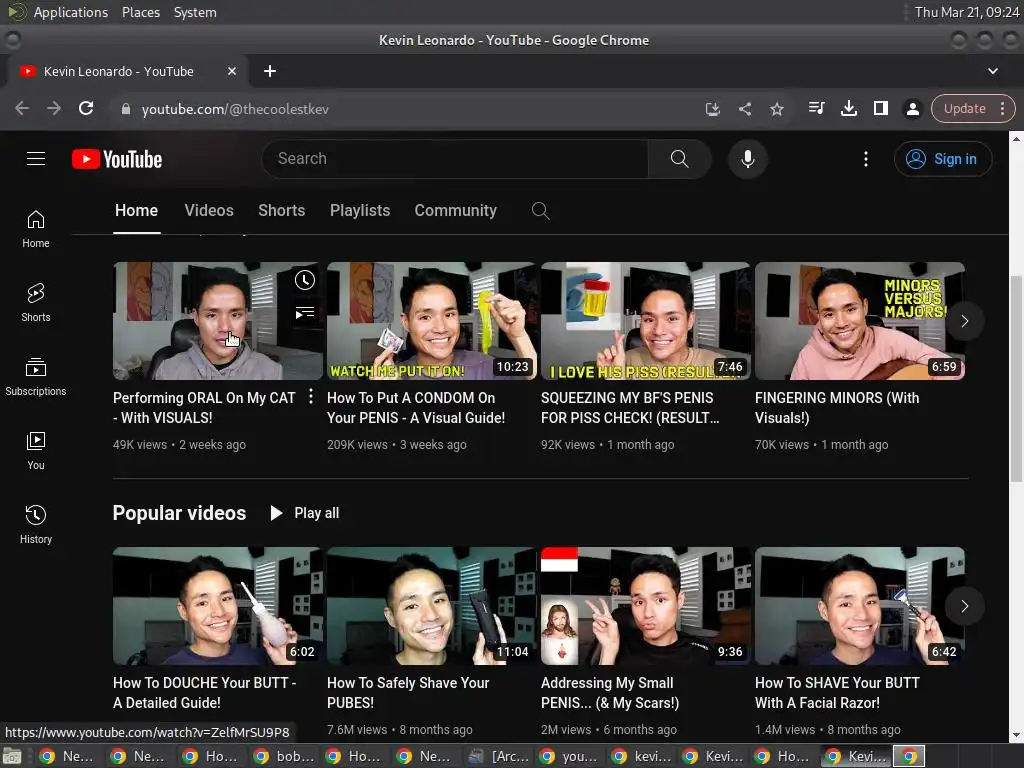
Task: Go forward in Chrome
Action: pos(54,108)
